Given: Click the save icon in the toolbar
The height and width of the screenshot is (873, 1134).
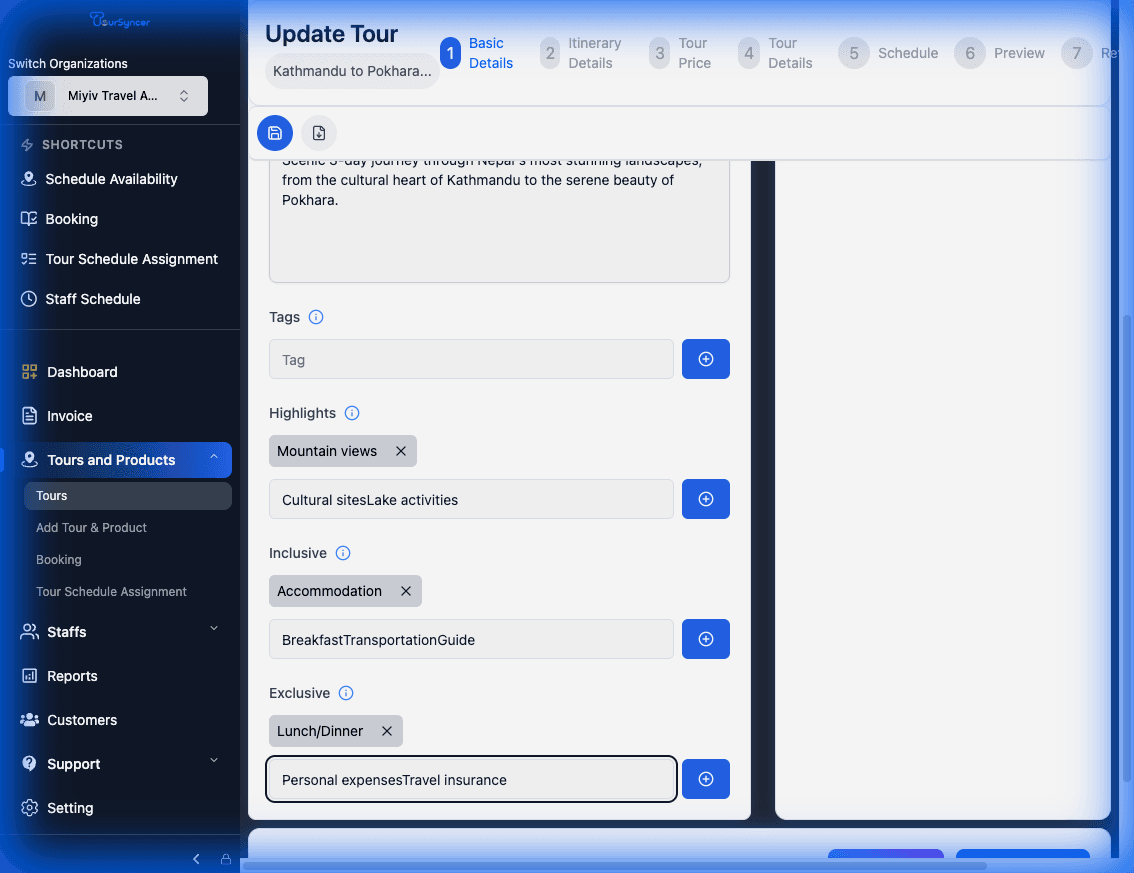Looking at the screenshot, I should click(275, 133).
